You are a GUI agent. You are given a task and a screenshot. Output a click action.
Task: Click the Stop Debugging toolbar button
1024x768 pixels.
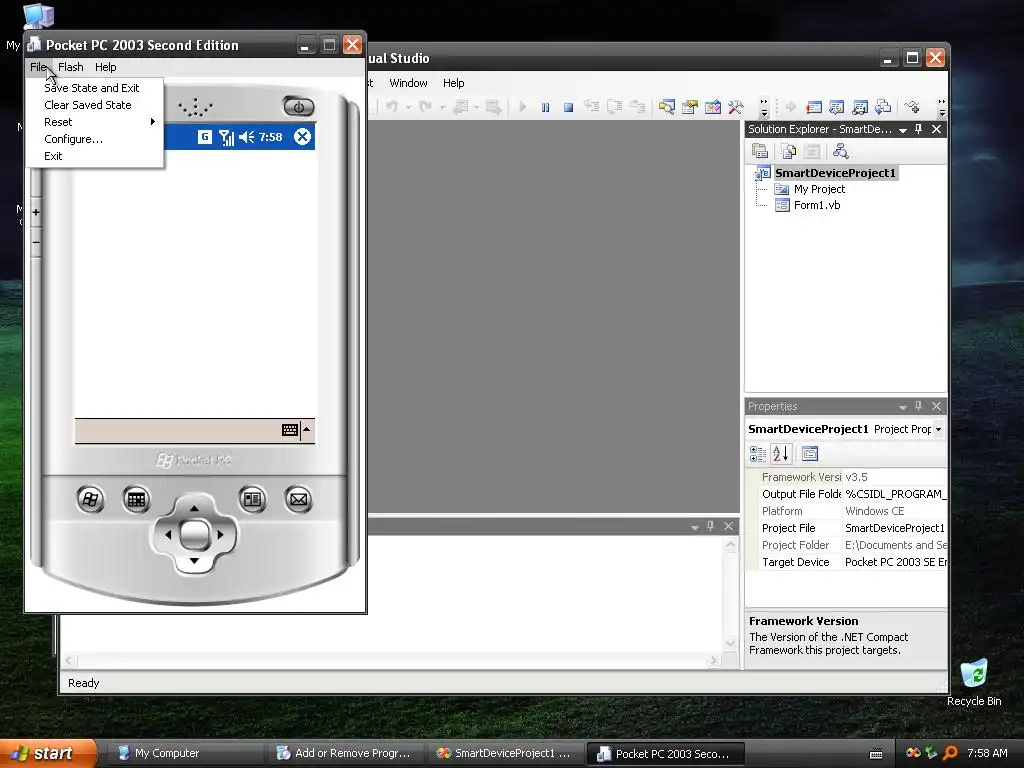click(568, 107)
